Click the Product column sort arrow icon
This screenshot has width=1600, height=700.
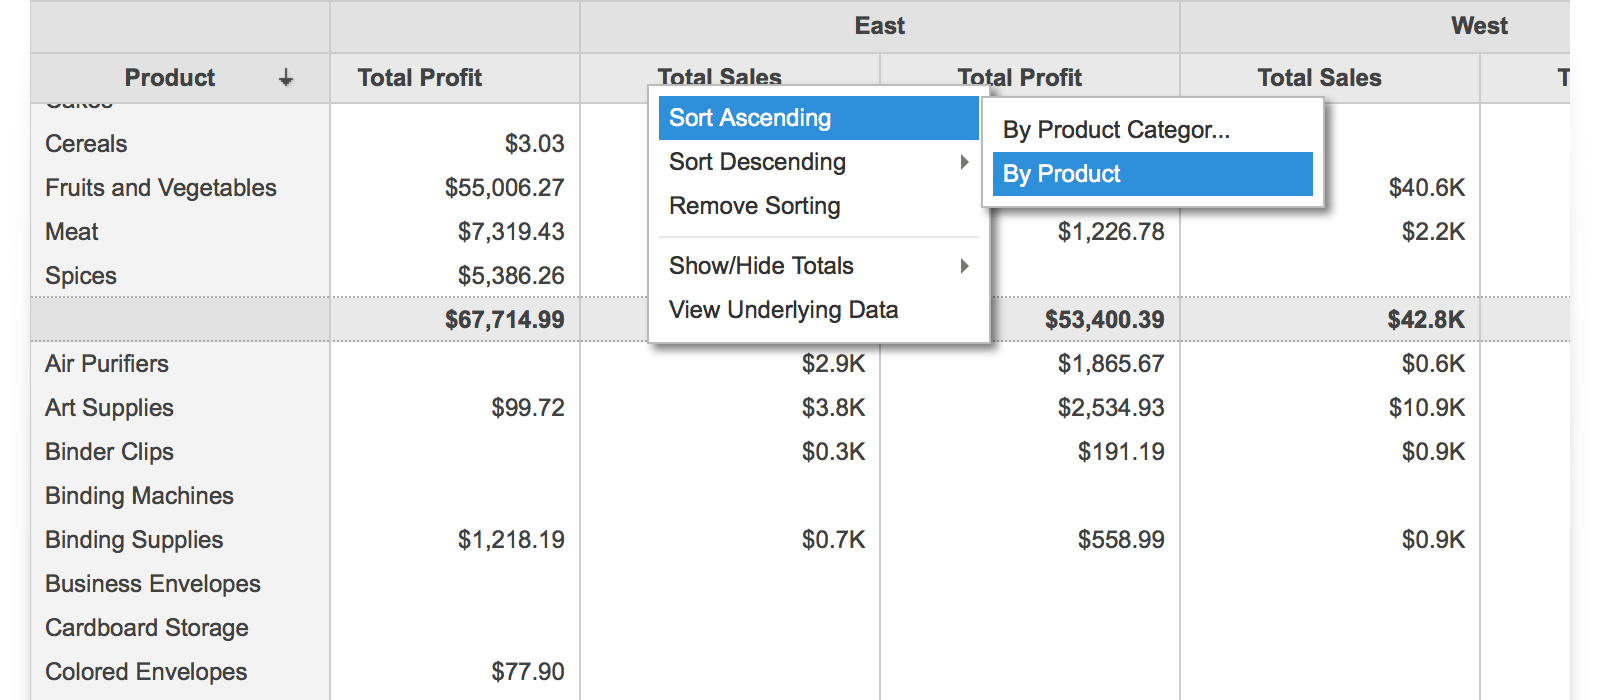[286, 78]
